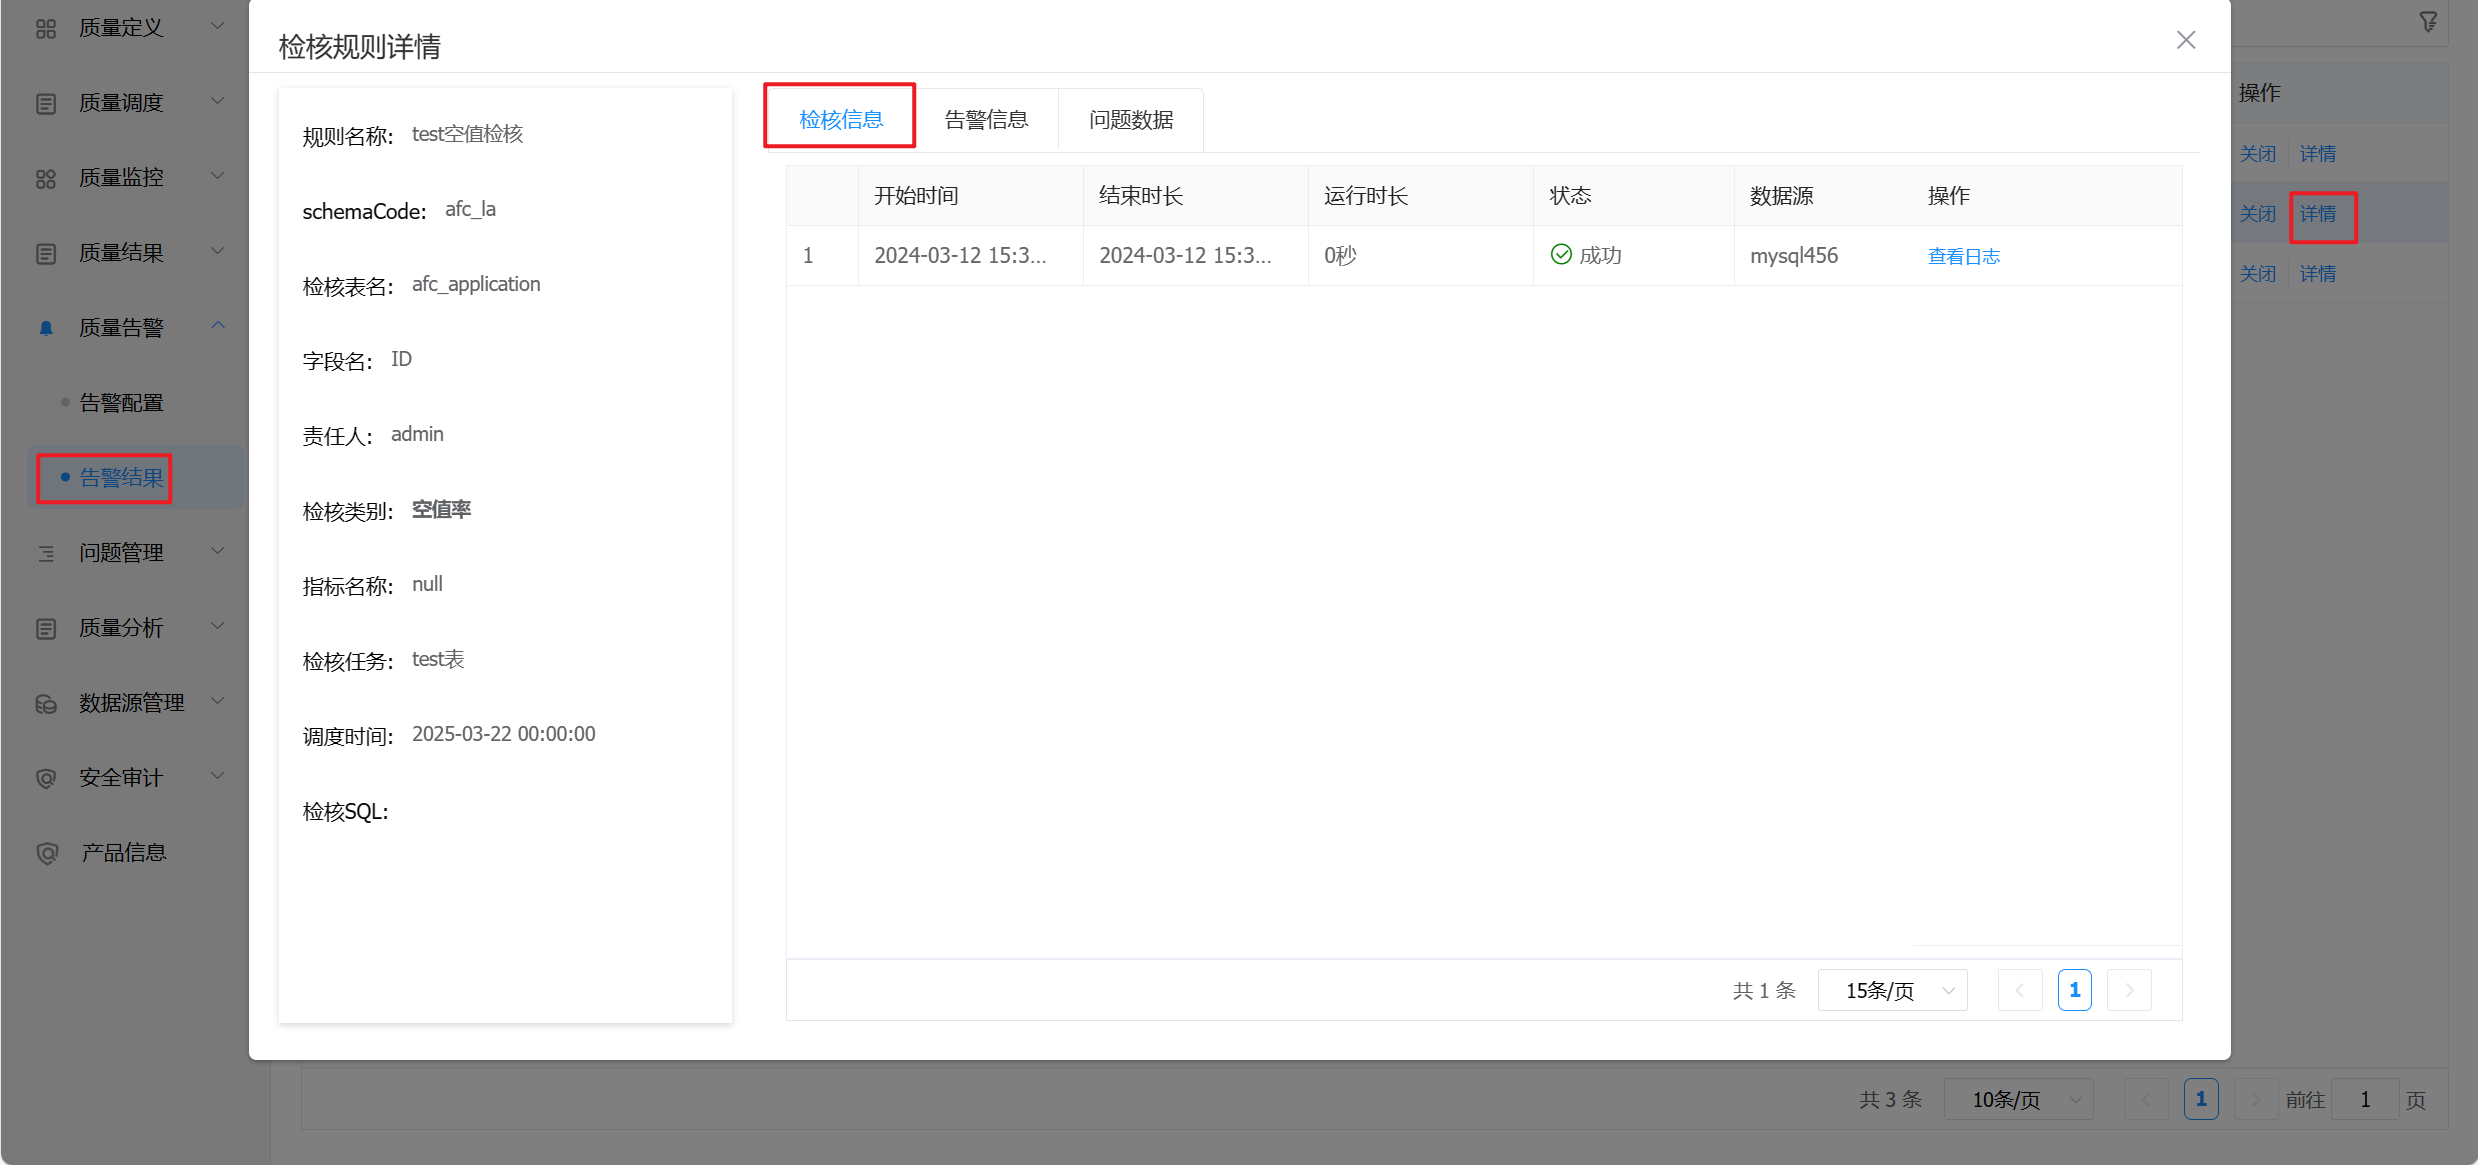Switch to the 问题数据 tab
This screenshot has width=2478, height=1165.
[1131, 120]
